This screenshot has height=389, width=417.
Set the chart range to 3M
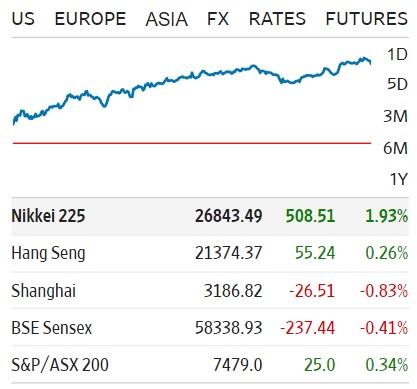point(396,116)
